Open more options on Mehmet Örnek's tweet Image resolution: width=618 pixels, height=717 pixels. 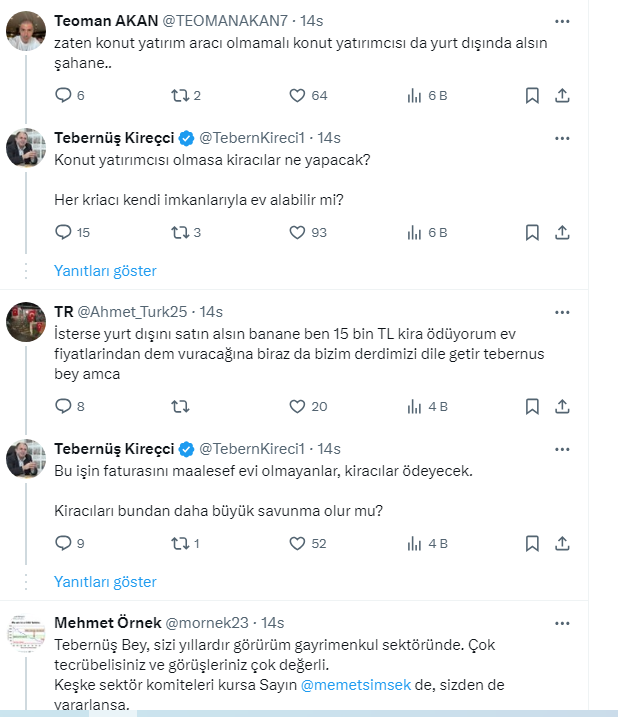[562, 622]
